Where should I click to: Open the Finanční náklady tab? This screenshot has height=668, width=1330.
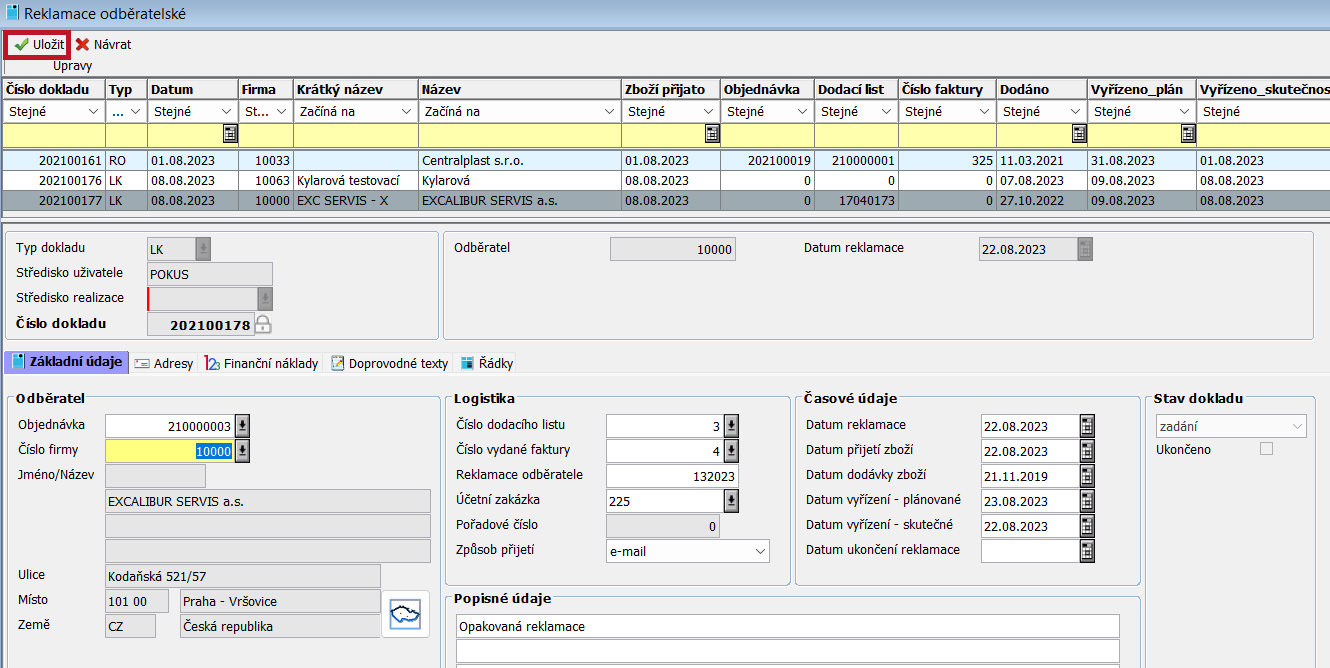(x=262, y=363)
